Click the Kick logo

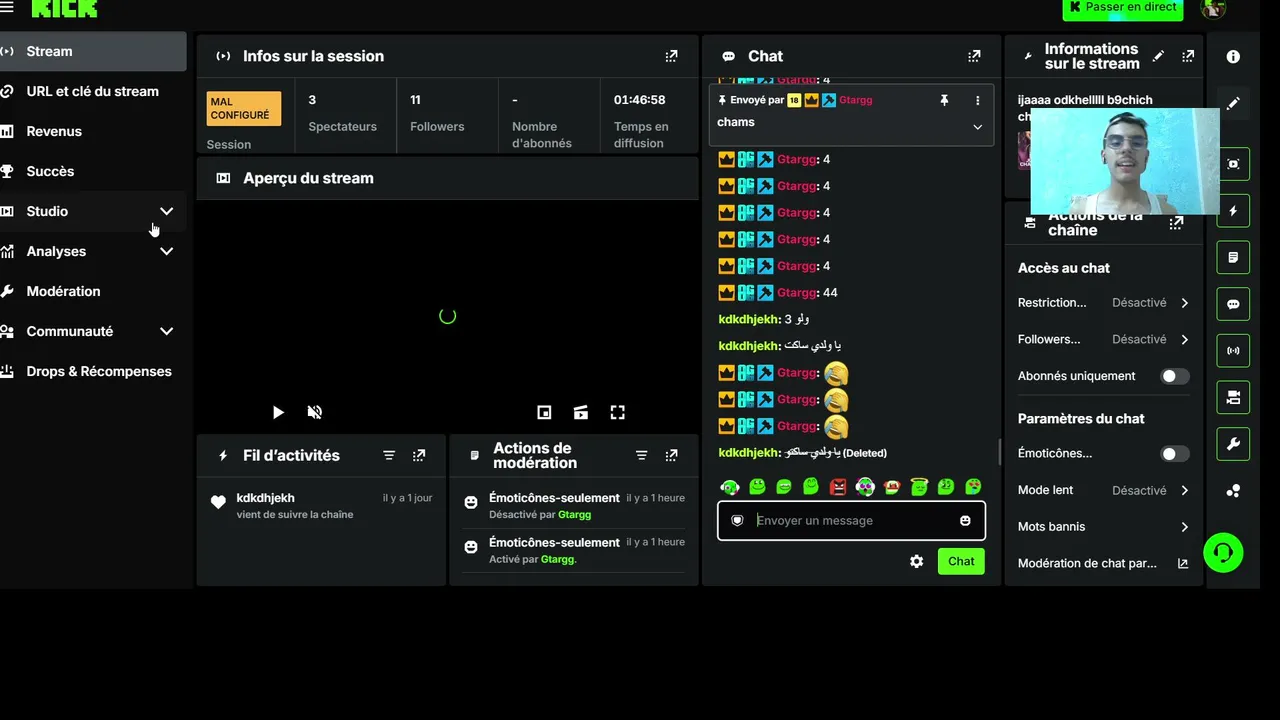pyautogui.click(x=65, y=8)
